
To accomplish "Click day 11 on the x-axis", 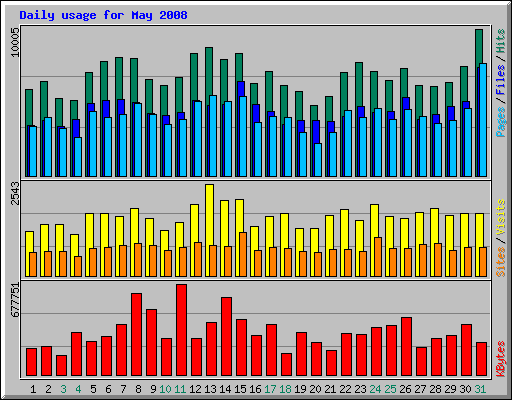I will [180, 389].
